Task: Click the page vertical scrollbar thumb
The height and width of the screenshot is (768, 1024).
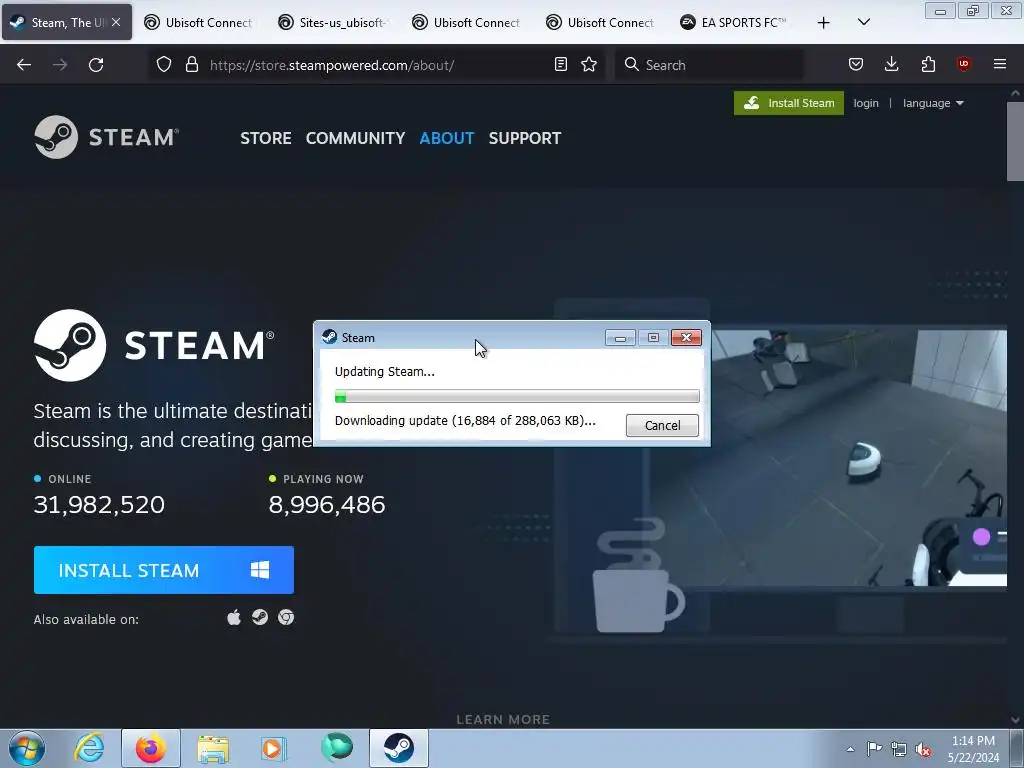Action: tap(1015, 140)
